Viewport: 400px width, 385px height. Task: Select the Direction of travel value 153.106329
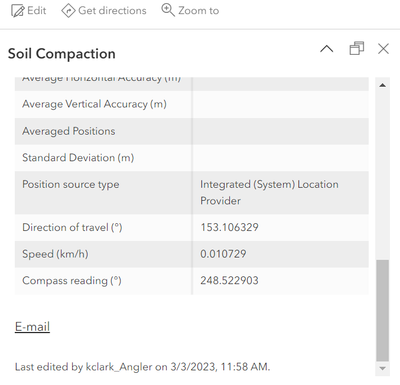click(x=229, y=227)
